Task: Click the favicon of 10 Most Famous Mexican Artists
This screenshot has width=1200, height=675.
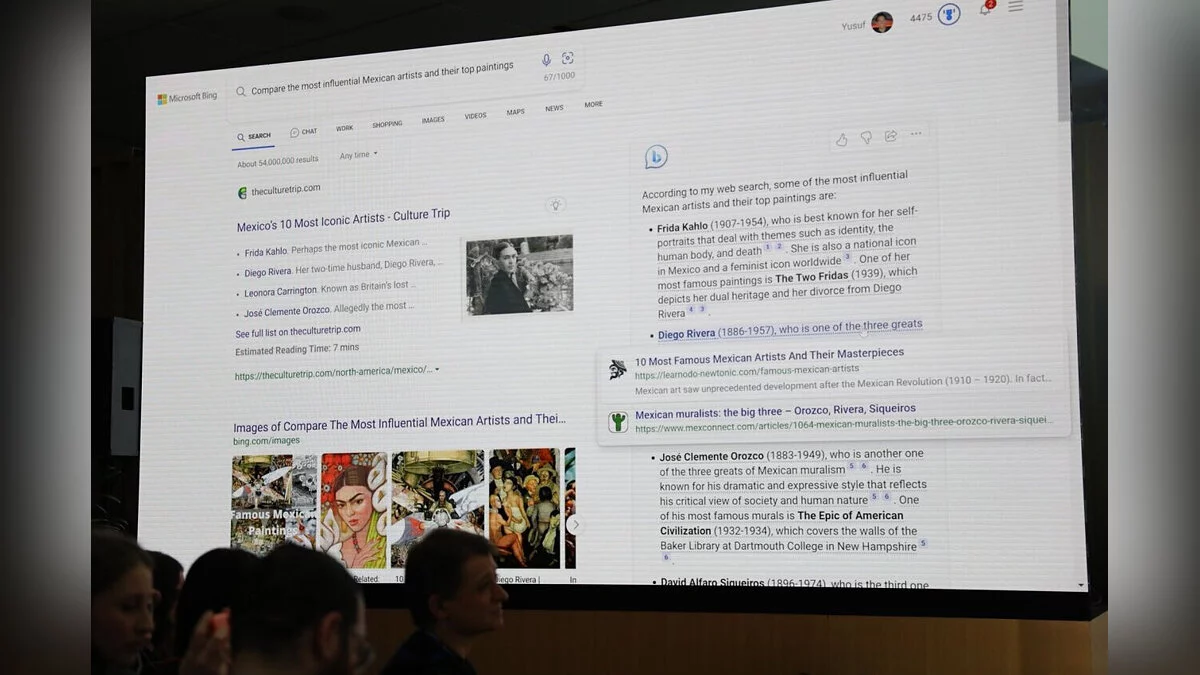Action: [x=618, y=370]
